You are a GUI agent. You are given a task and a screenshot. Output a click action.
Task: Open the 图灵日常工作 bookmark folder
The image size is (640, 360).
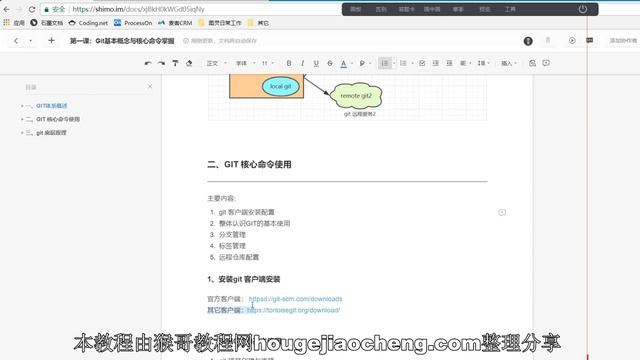click(220, 23)
